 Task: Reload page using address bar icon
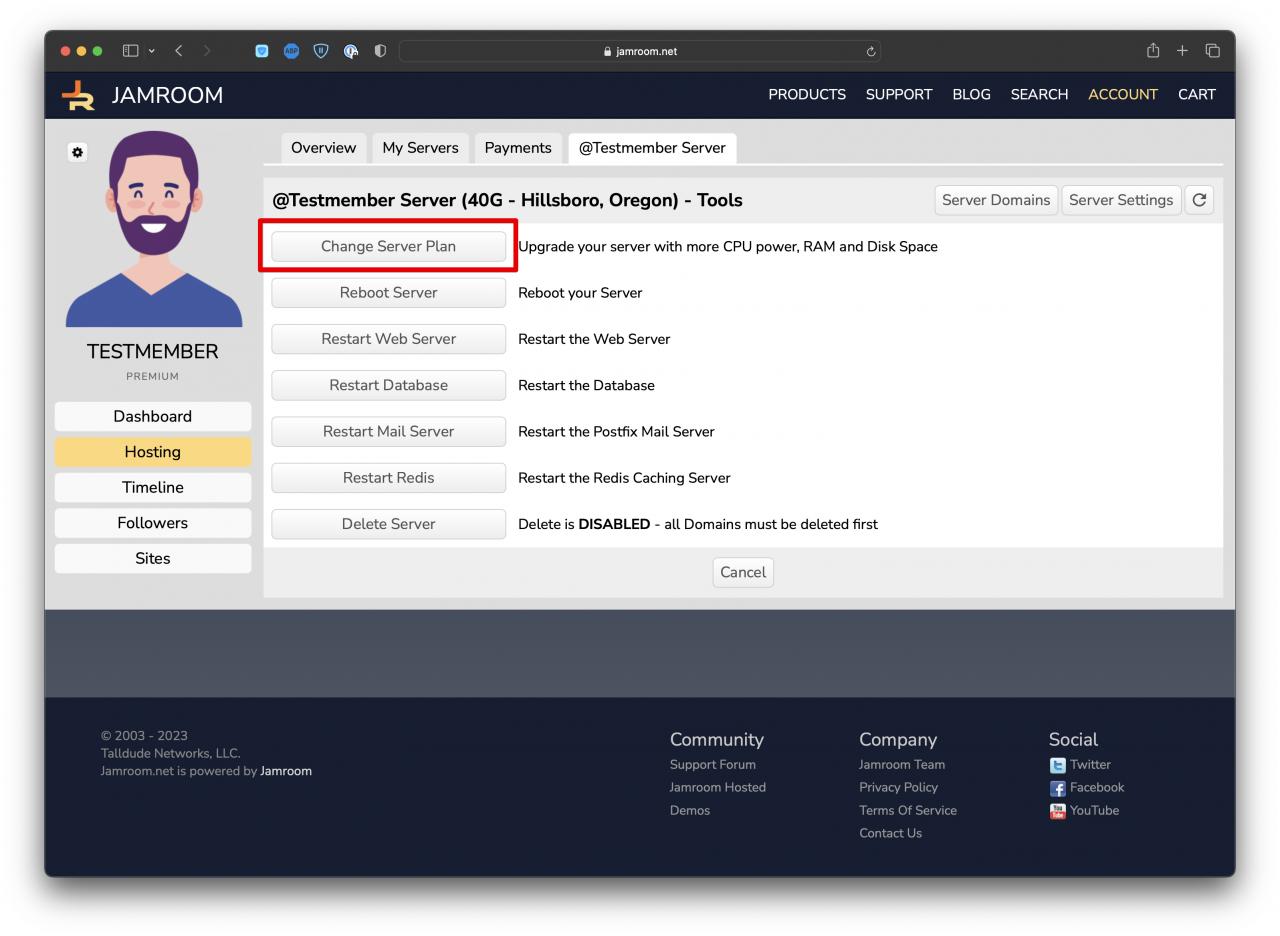coord(870,51)
